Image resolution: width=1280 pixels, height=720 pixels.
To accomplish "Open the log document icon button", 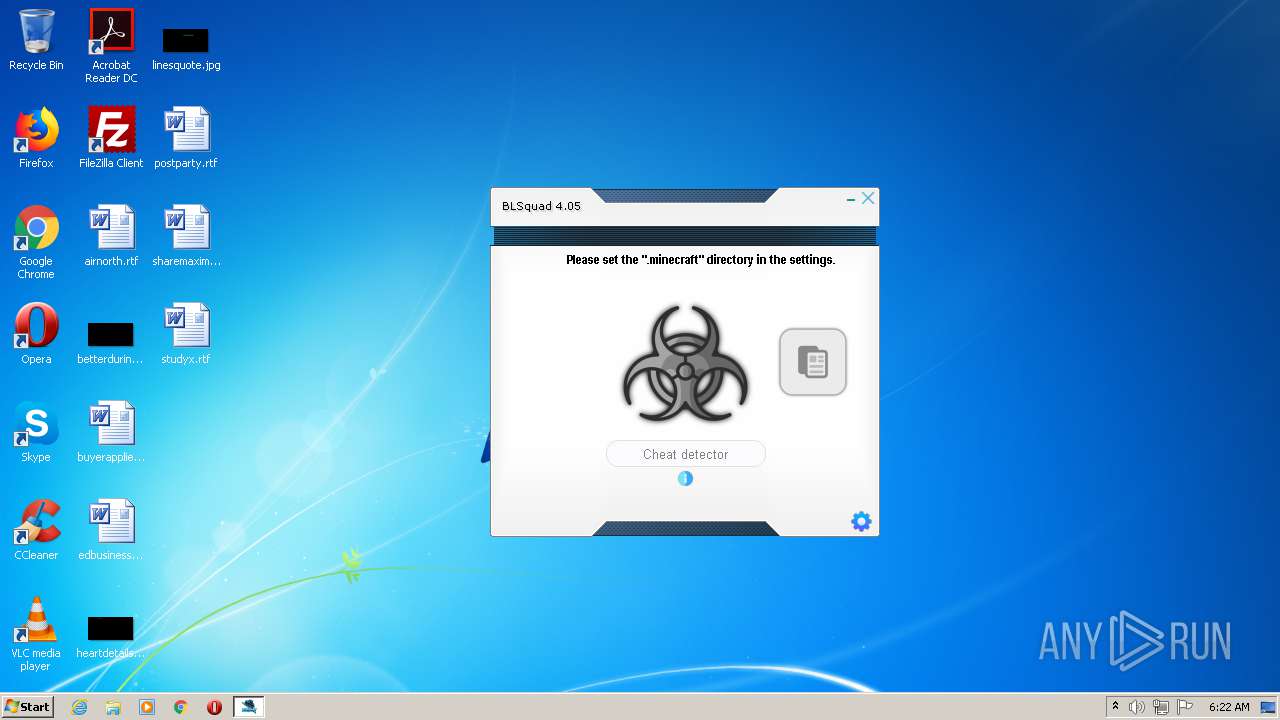I will [813, 362].
